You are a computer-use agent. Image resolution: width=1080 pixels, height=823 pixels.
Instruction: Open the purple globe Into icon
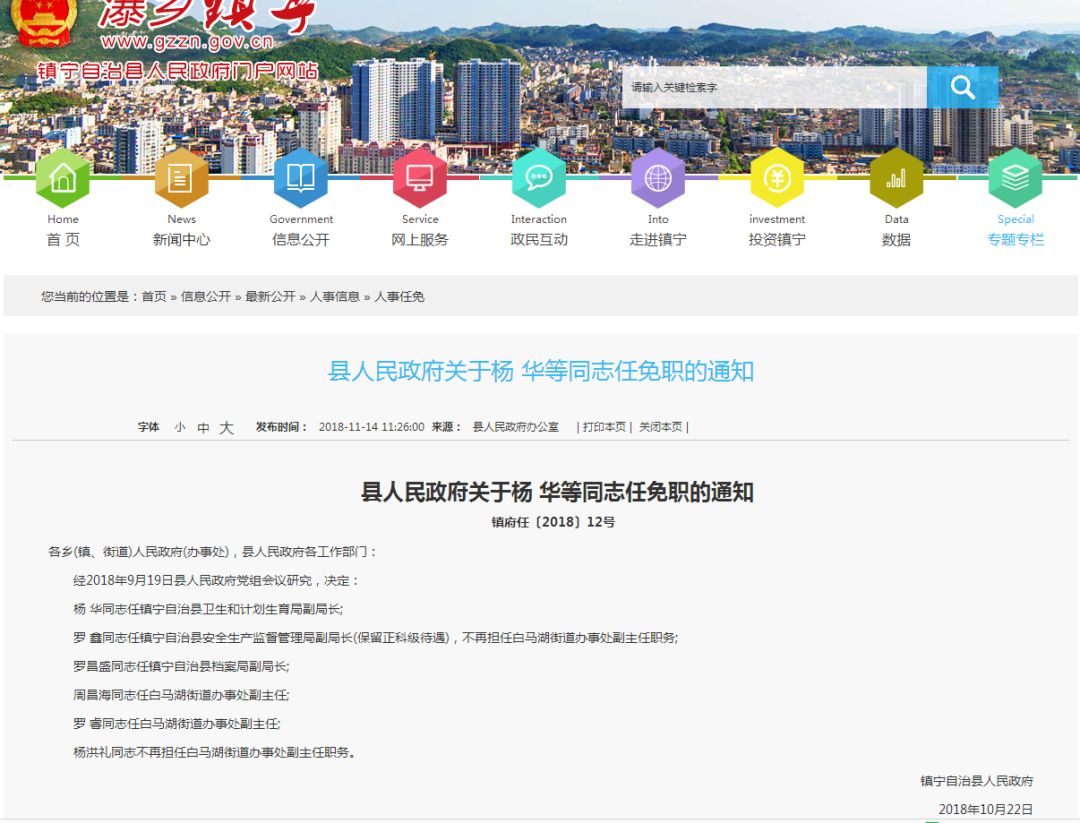click(x=658, y=178)
